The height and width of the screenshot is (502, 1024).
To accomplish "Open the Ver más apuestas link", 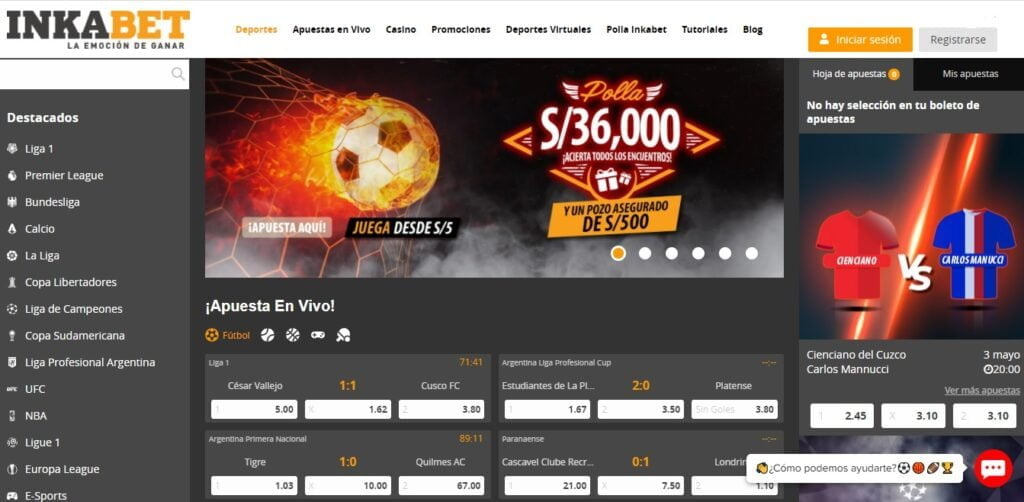I will coord(982,390).
